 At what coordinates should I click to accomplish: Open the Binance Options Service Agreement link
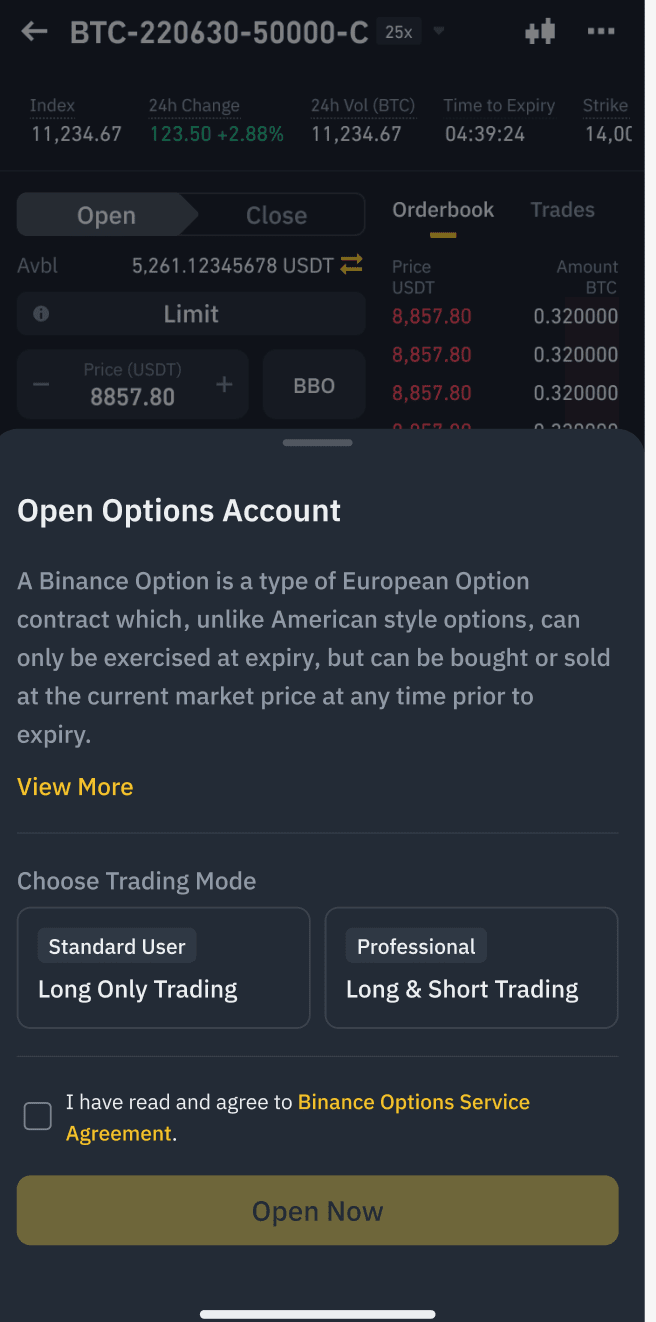tap(413, 1103)
